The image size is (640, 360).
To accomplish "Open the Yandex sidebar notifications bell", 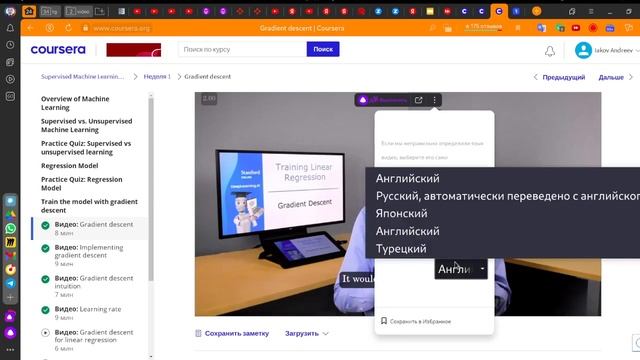I will 10,28.
